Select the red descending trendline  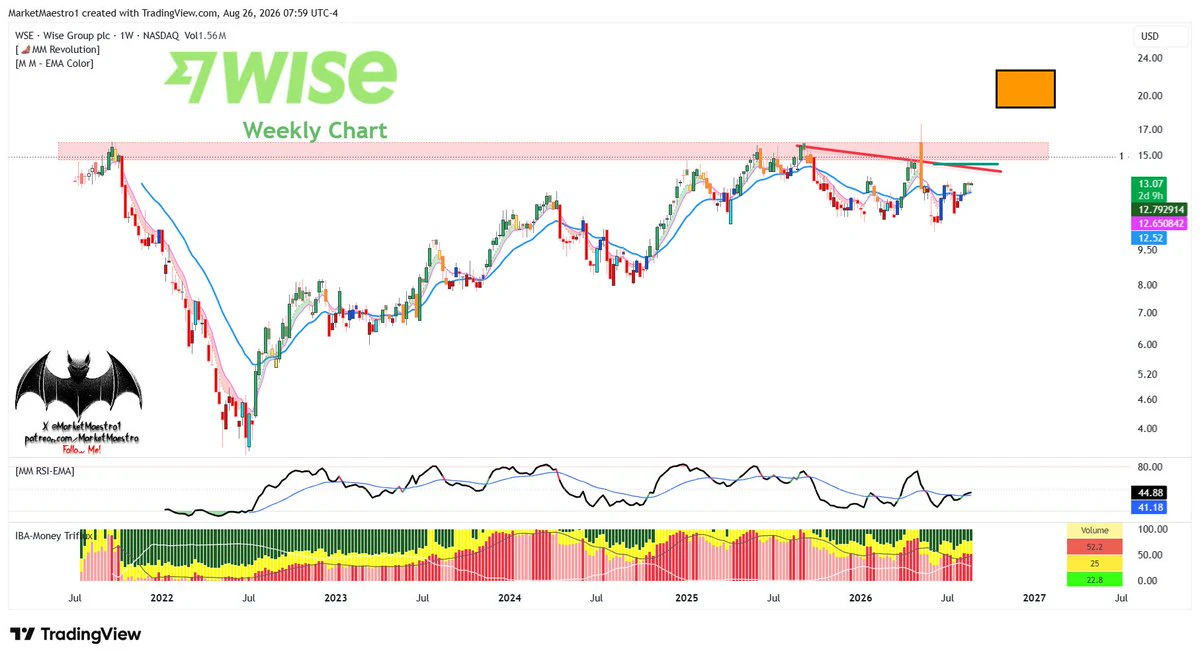pos(900,159)
